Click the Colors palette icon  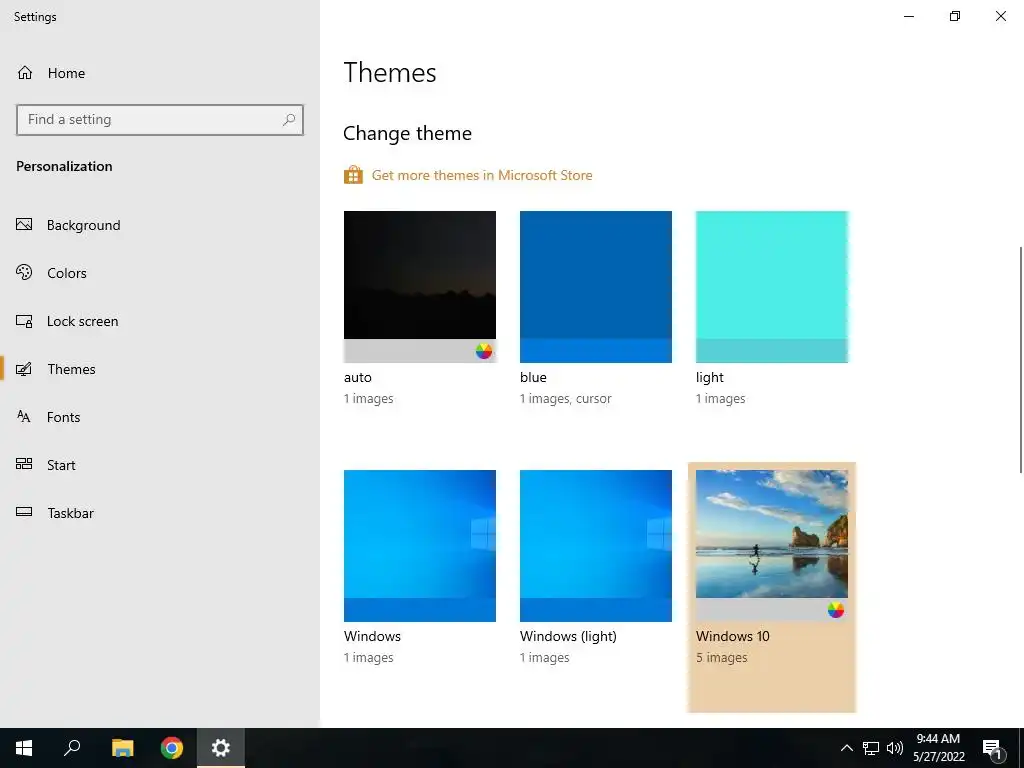tap(24, 272)
